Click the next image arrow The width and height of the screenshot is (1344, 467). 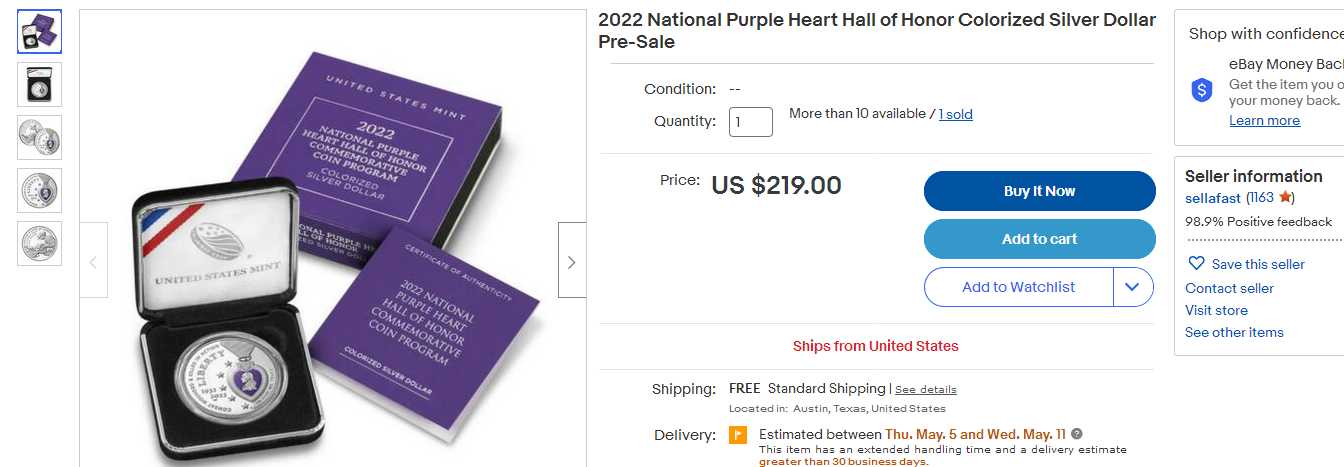point(571,262)
